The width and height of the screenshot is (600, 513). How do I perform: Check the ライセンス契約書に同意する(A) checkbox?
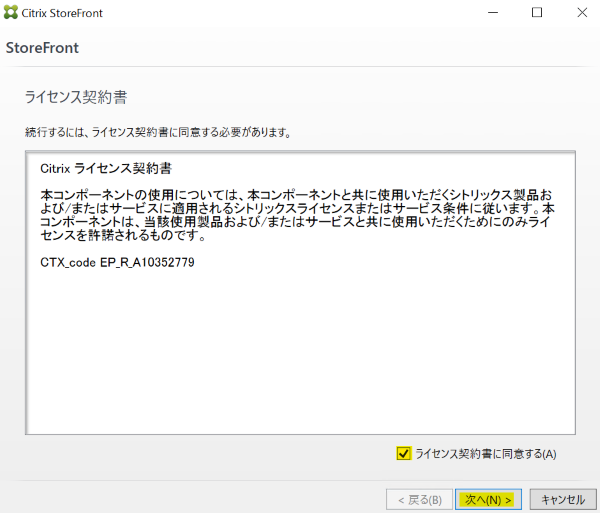tap(403, 453)
